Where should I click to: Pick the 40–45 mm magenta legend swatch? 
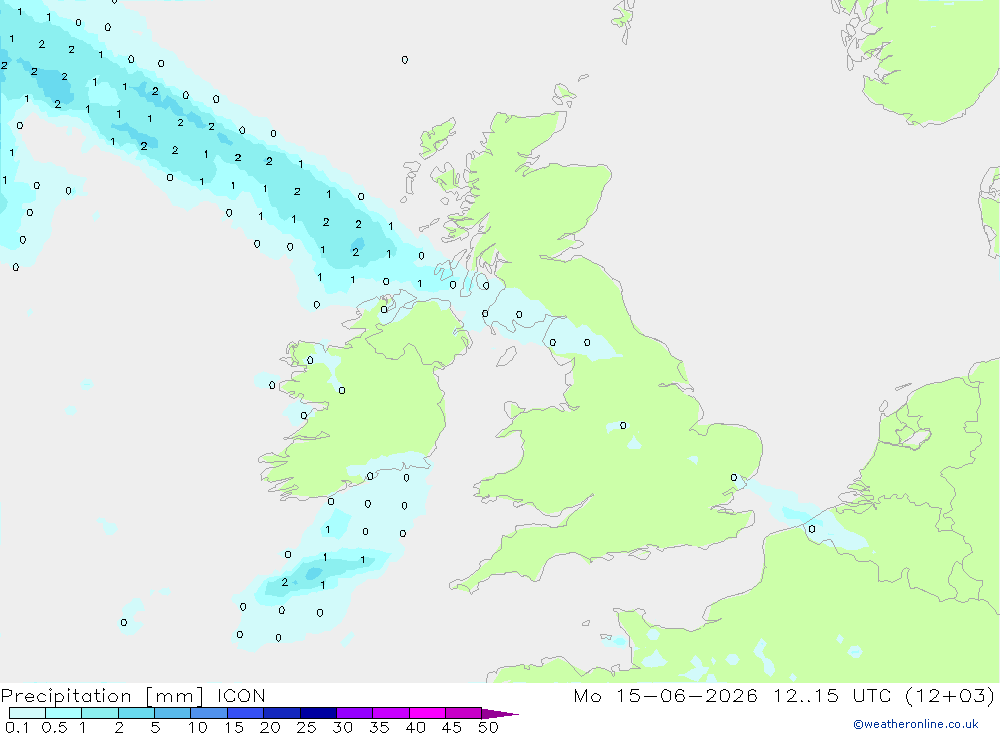427,713
